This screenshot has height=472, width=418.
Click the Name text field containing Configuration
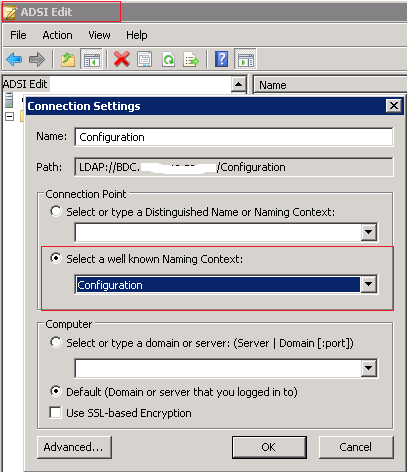point(234,137)
